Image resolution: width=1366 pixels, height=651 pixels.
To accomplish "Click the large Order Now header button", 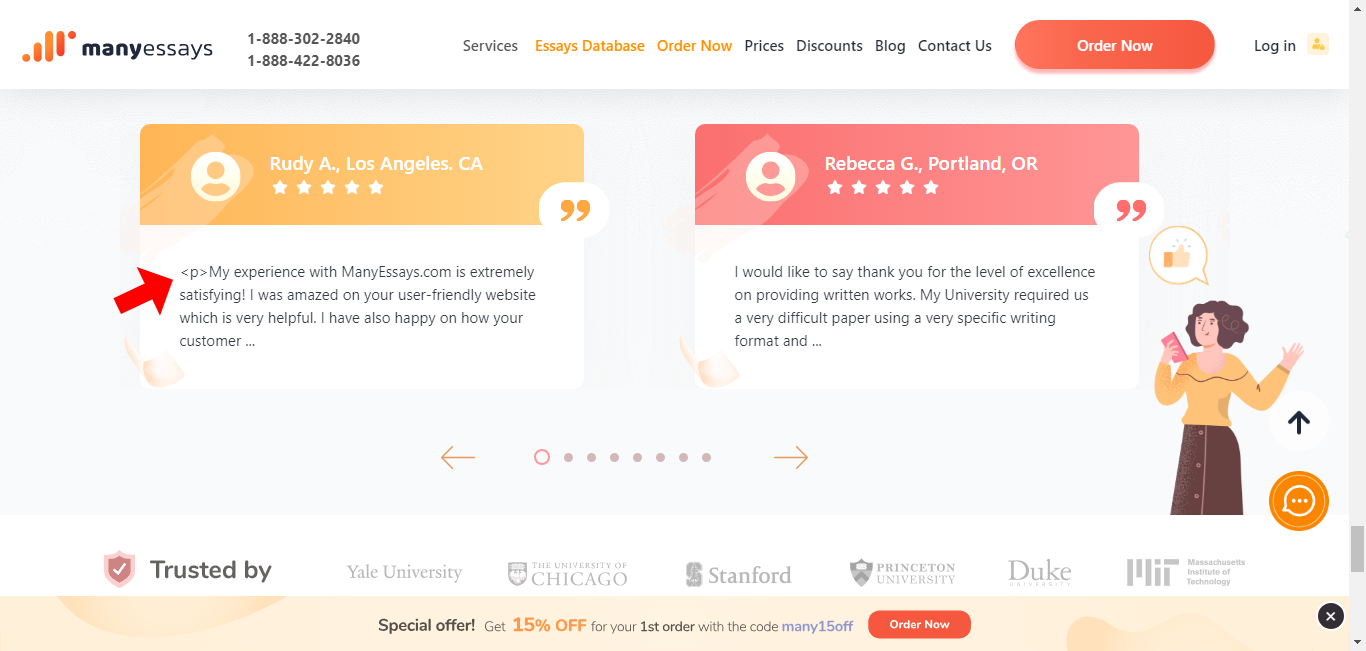I will 1114,46.
